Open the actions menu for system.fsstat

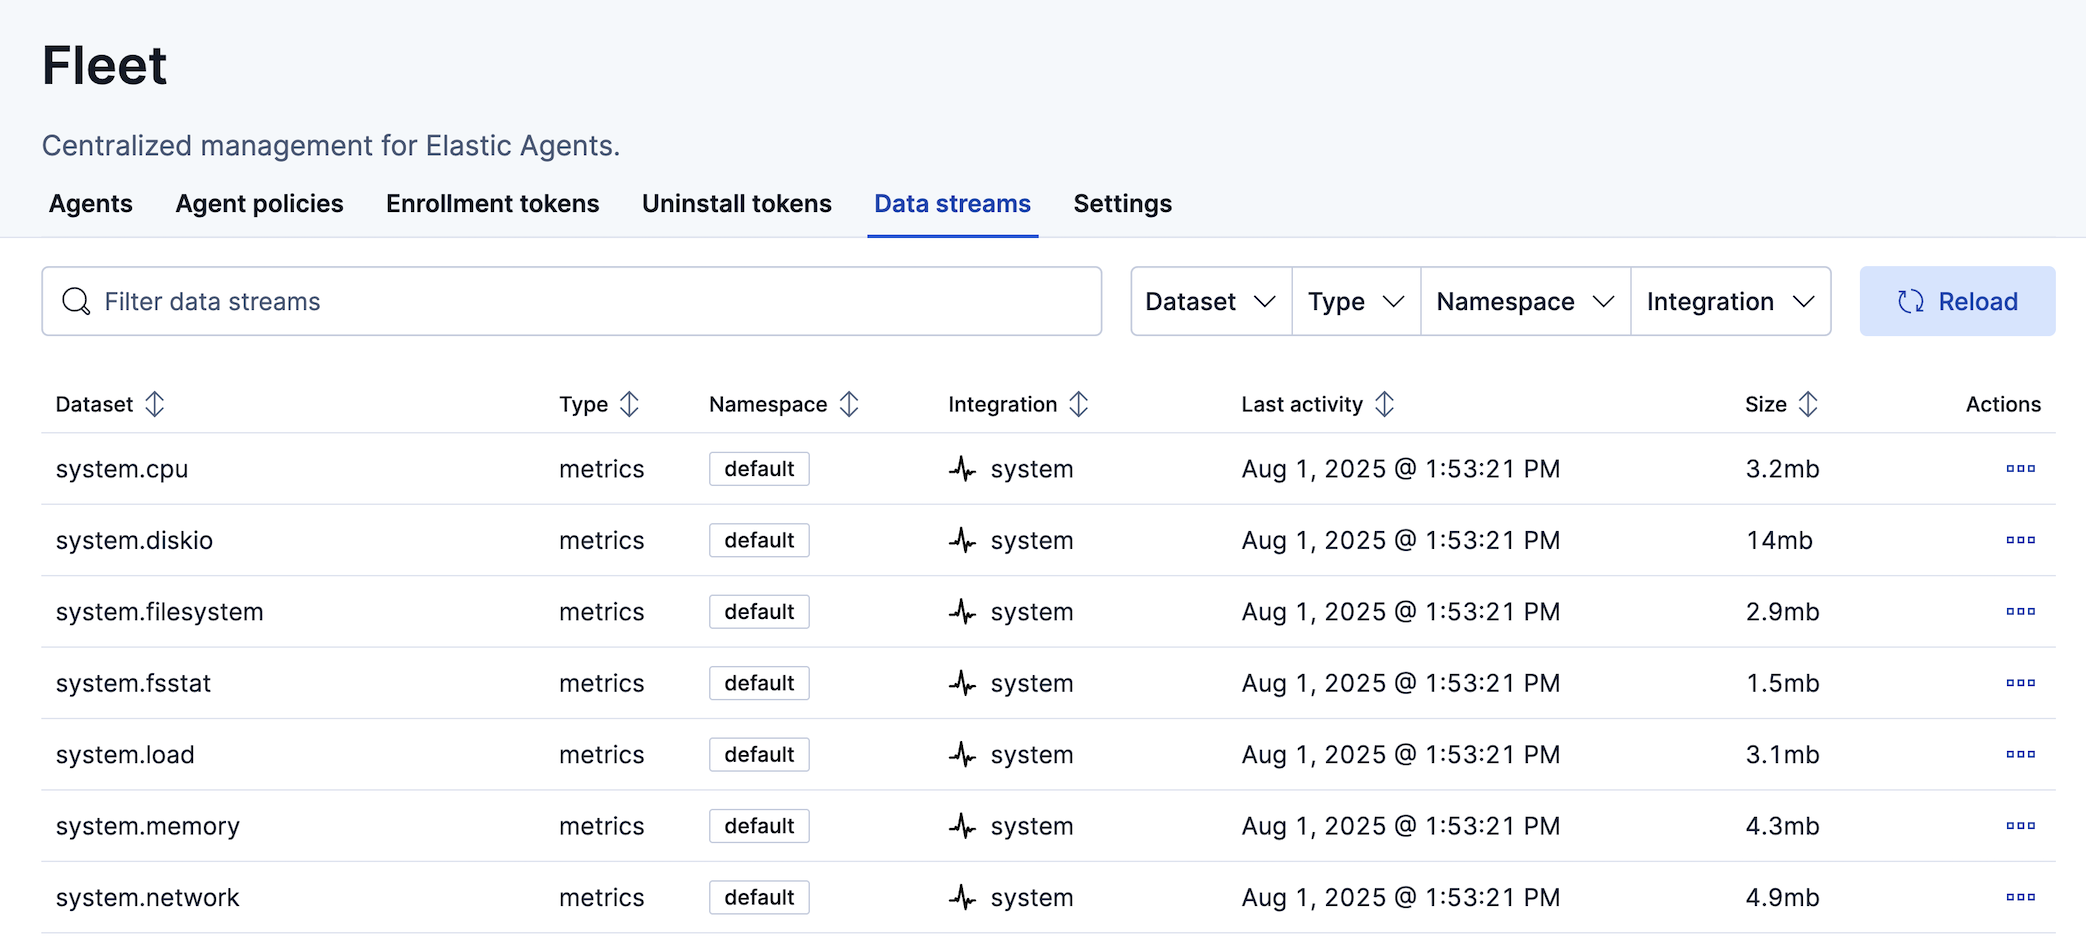(2021, 683)
